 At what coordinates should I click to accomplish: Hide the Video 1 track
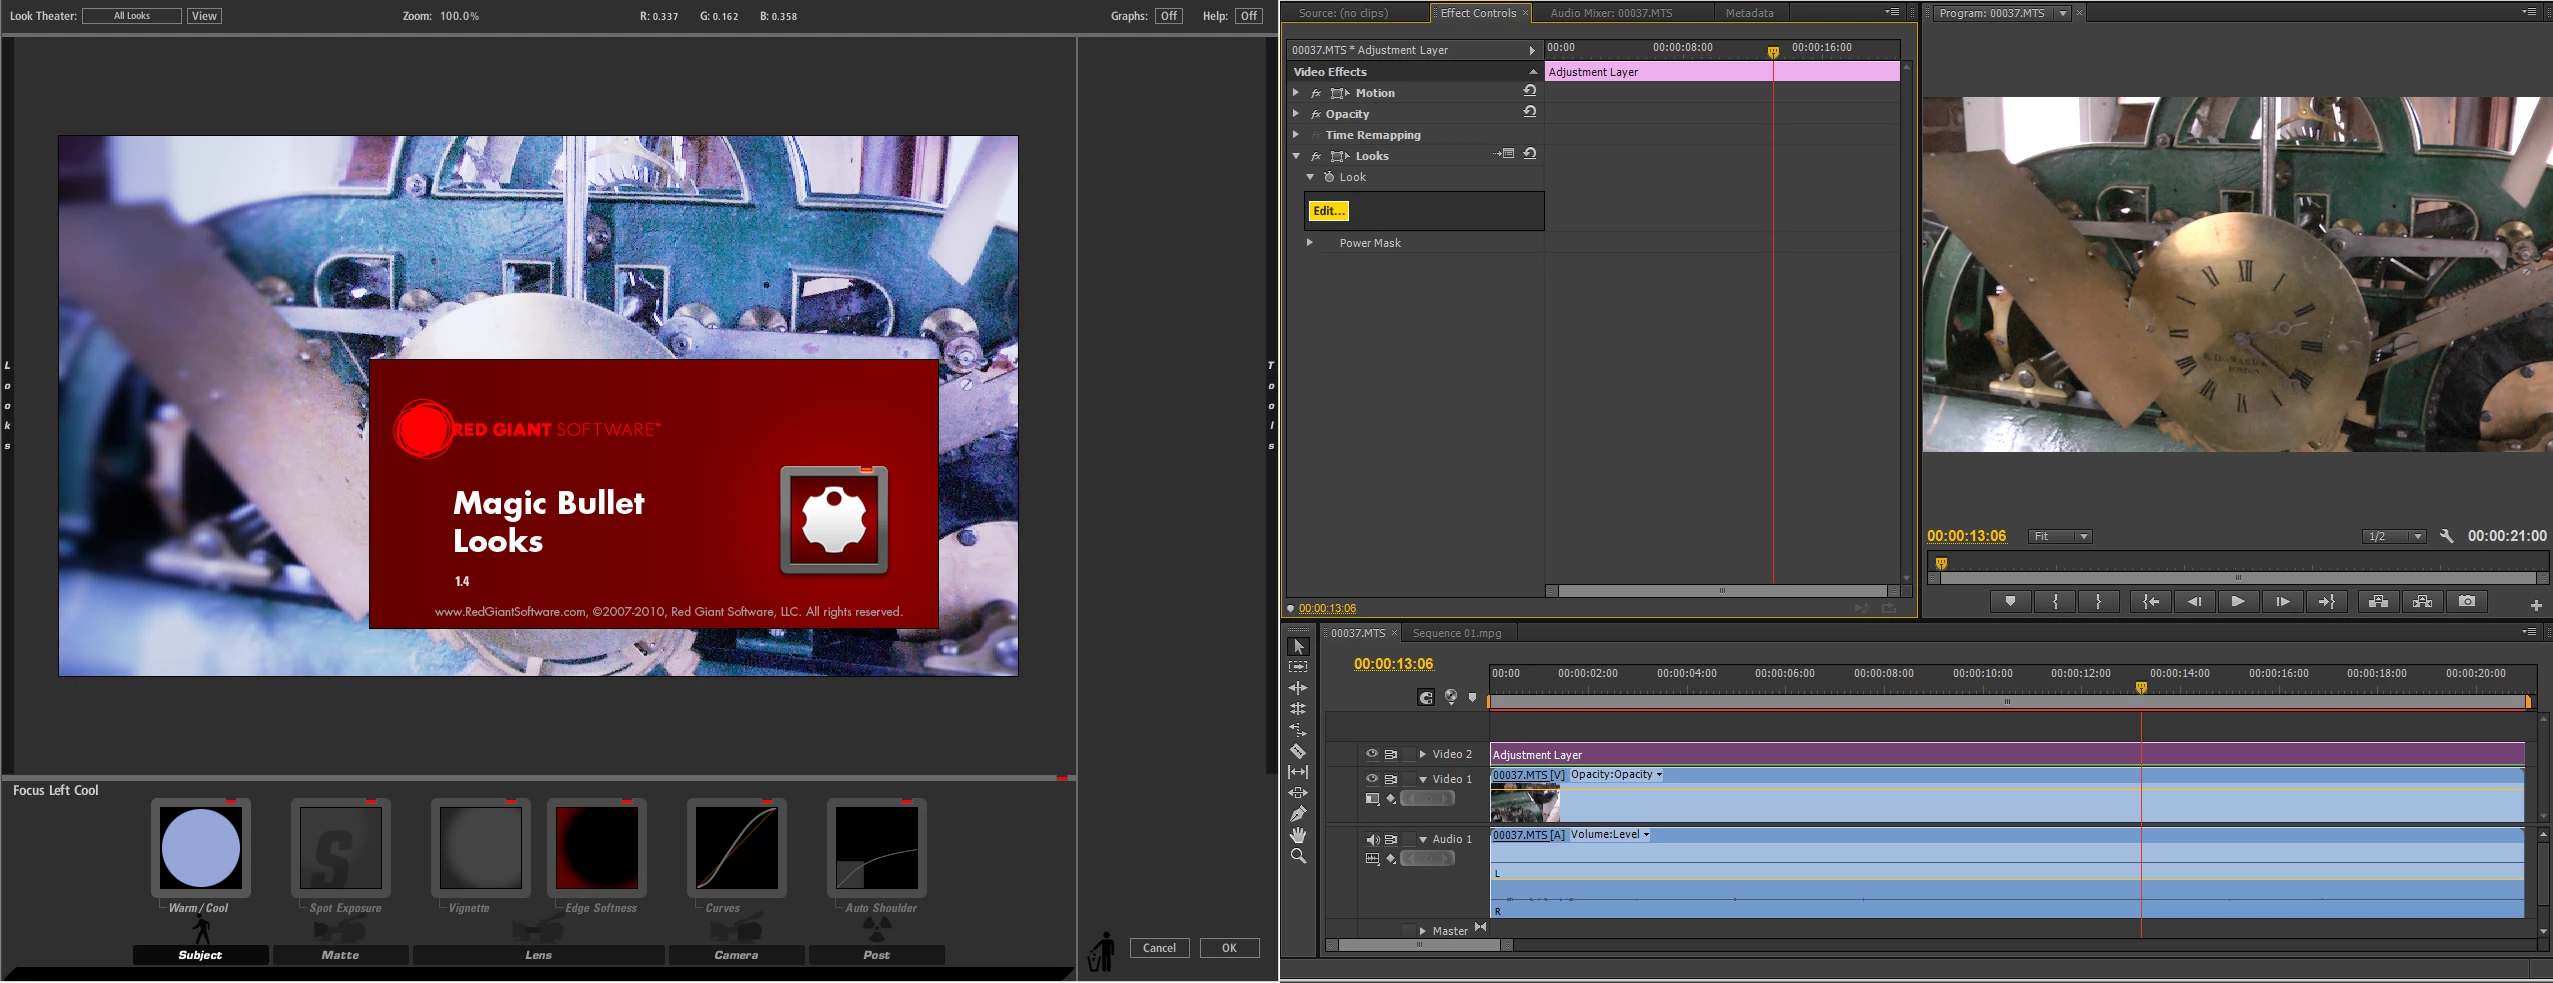1372,779
